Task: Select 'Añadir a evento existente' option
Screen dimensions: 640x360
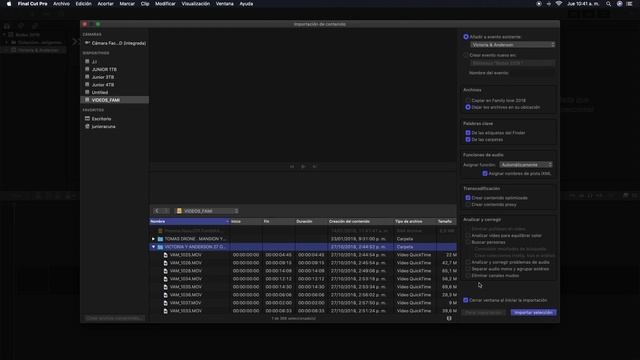Action: click(466, 37)
